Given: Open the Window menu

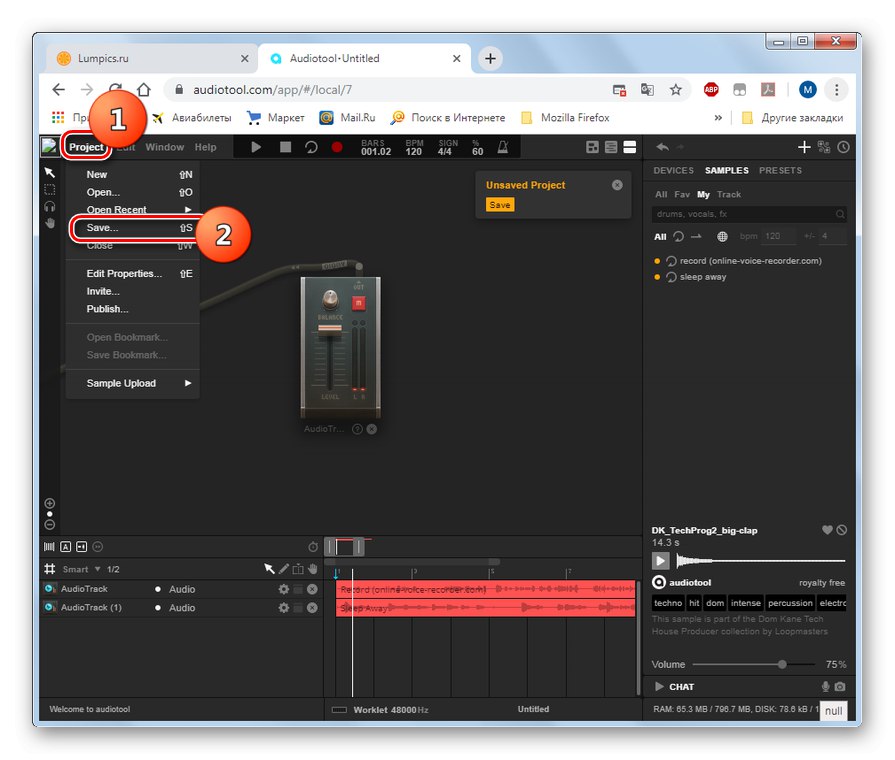Looking at the screenshot, I should [x=164, y=147].
